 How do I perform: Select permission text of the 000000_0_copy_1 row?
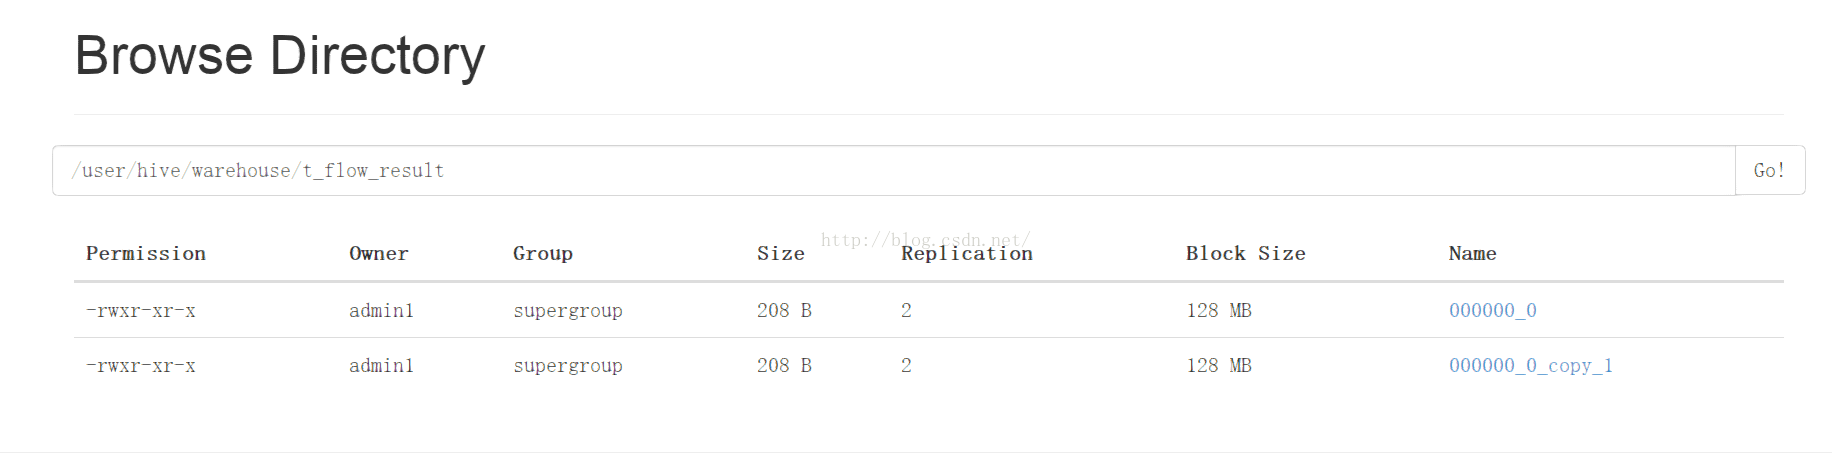[141, 366]
